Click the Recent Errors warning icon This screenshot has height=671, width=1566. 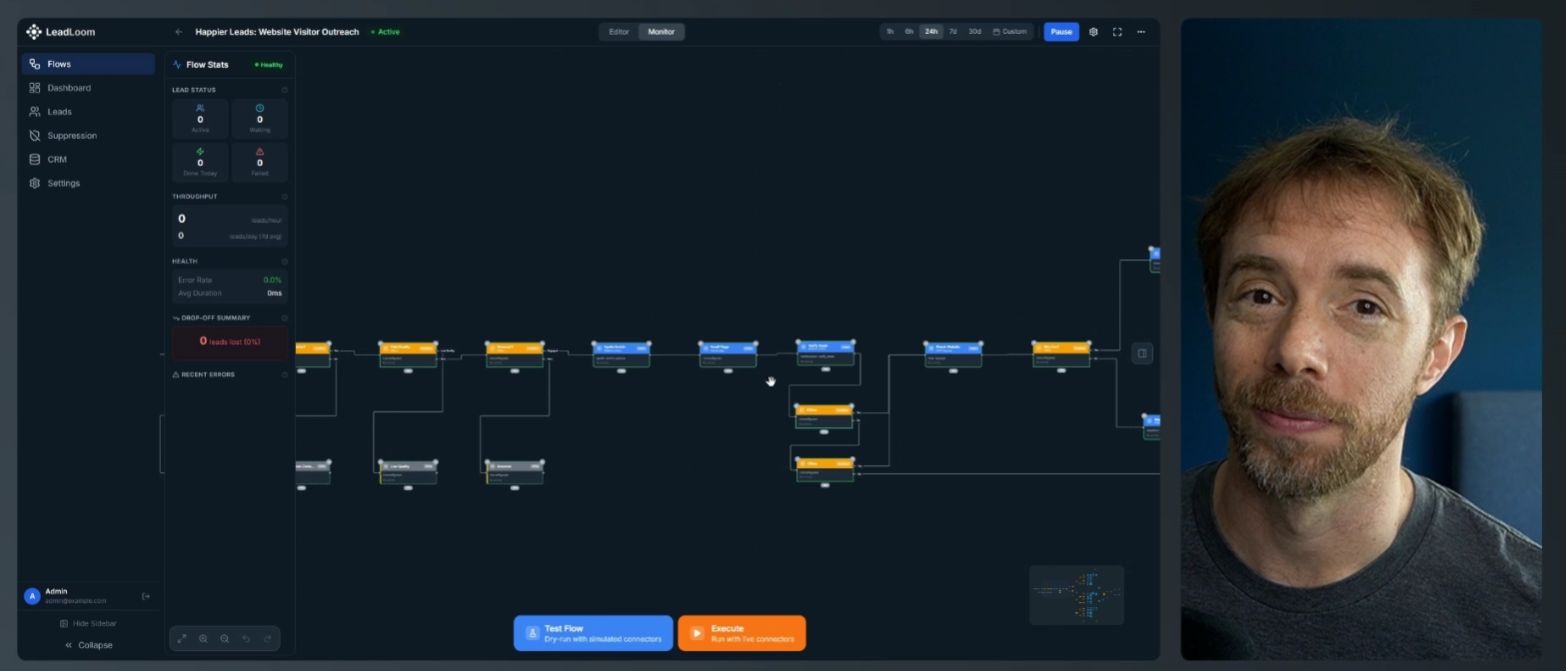[176, 375]
